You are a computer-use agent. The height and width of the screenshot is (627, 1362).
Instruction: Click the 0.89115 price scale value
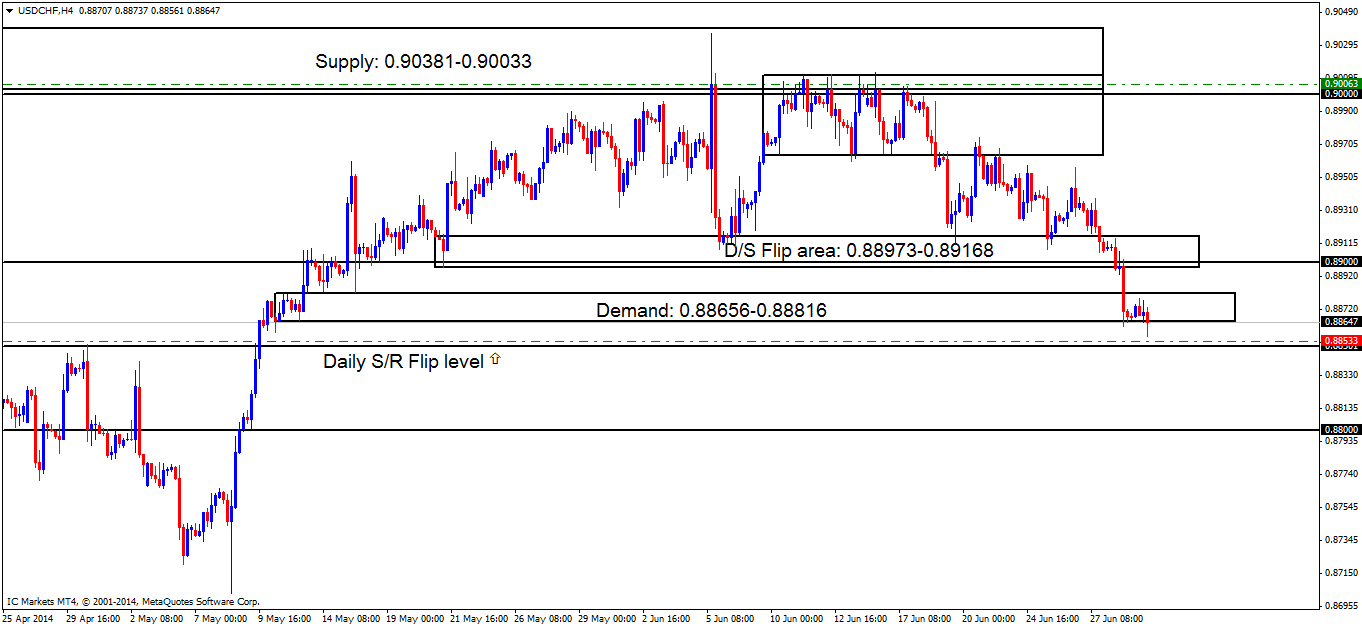[x=1341, y=243]
